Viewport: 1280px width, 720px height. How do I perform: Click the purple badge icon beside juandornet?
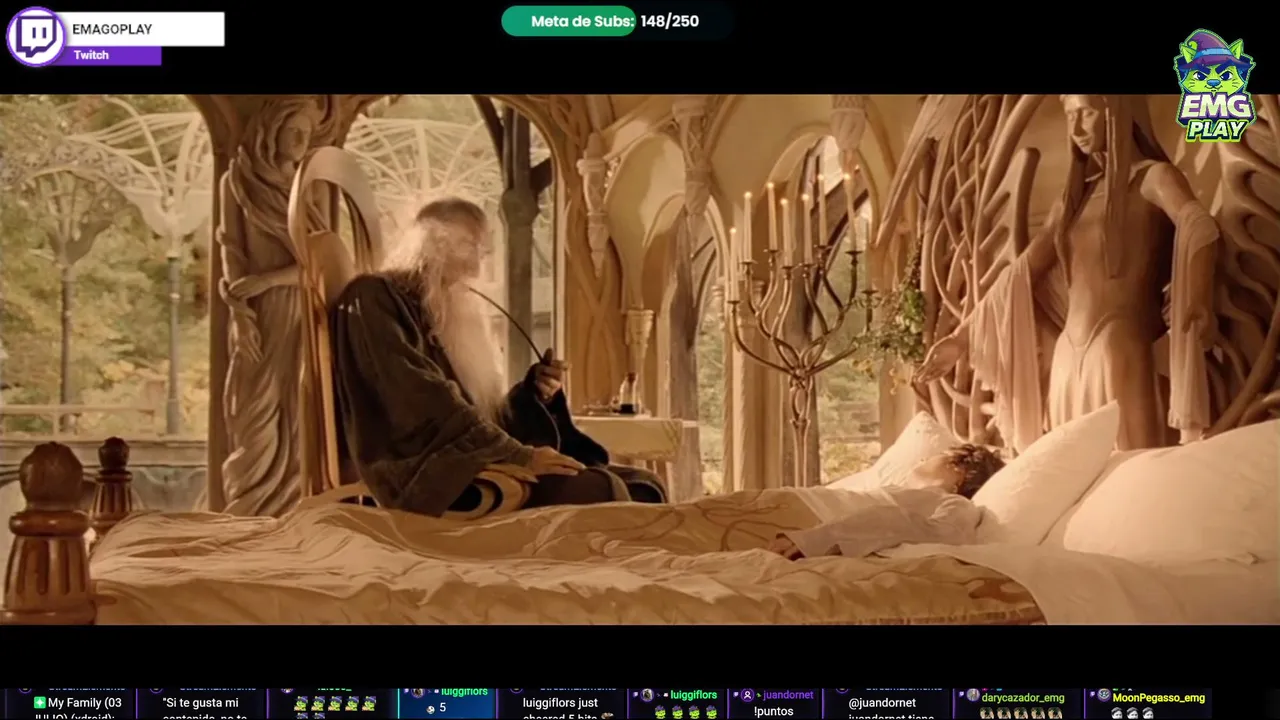747,695
